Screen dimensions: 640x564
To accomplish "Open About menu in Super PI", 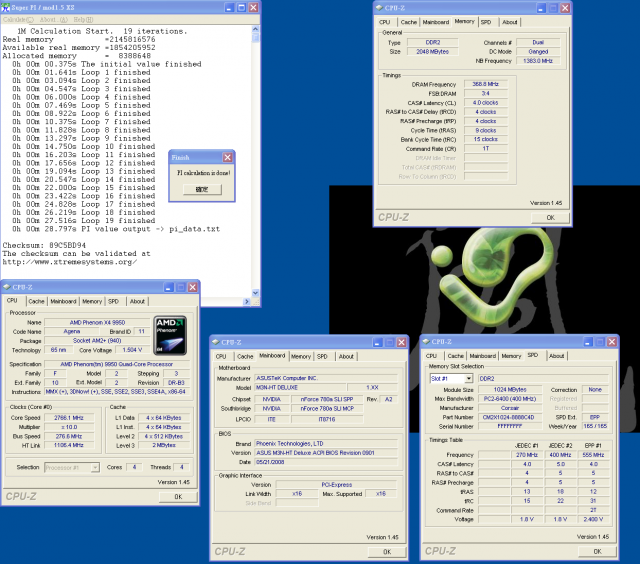I will pyautogui.click(x=53, y=19).
